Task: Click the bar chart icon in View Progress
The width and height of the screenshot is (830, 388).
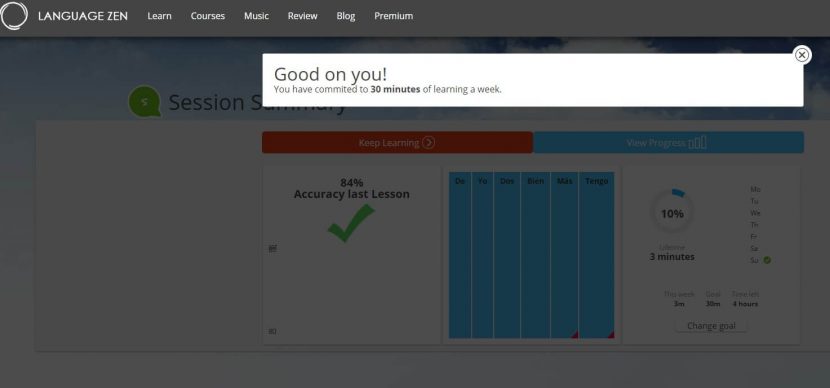Action: [697, 142]
